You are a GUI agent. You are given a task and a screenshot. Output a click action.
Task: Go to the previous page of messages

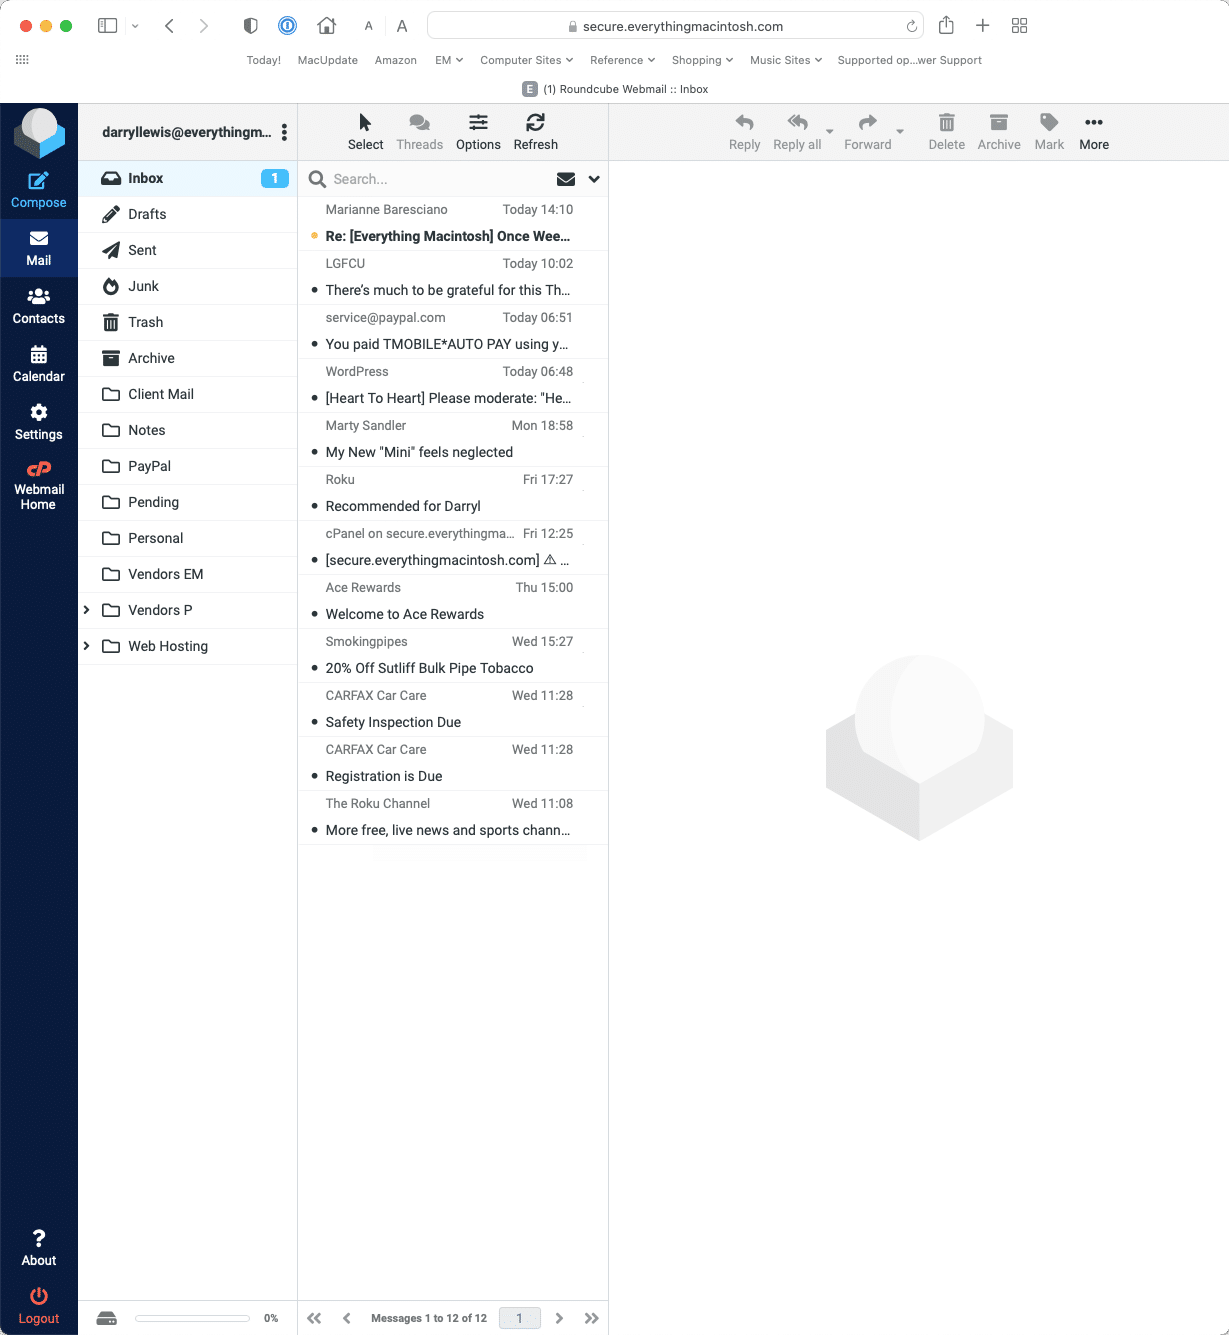346,1318
